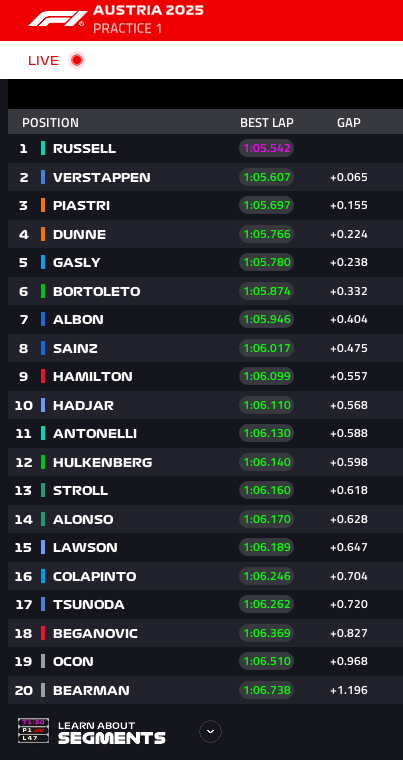The height and width of the screenshot is (760, 403).
Task: Select Russell's purple 1:05.542 lap time
Action: click(267, 148)
